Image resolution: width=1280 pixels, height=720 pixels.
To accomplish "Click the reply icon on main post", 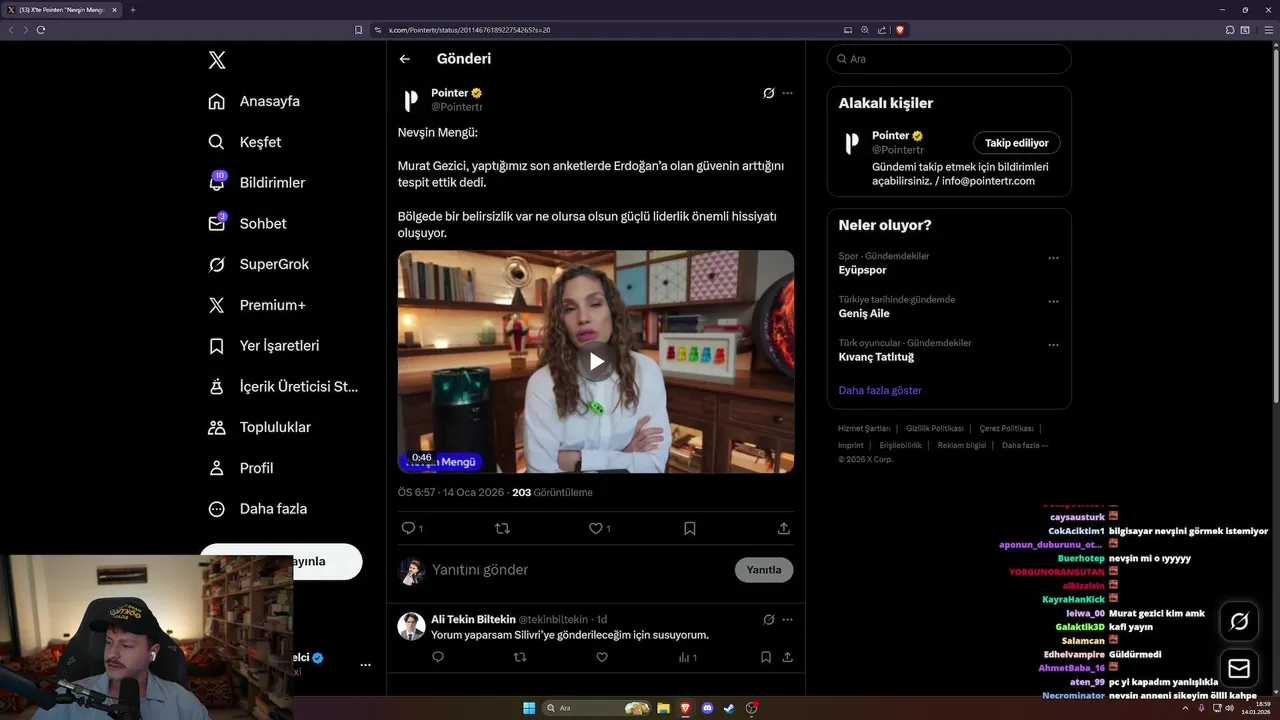I will pos(408,528).
